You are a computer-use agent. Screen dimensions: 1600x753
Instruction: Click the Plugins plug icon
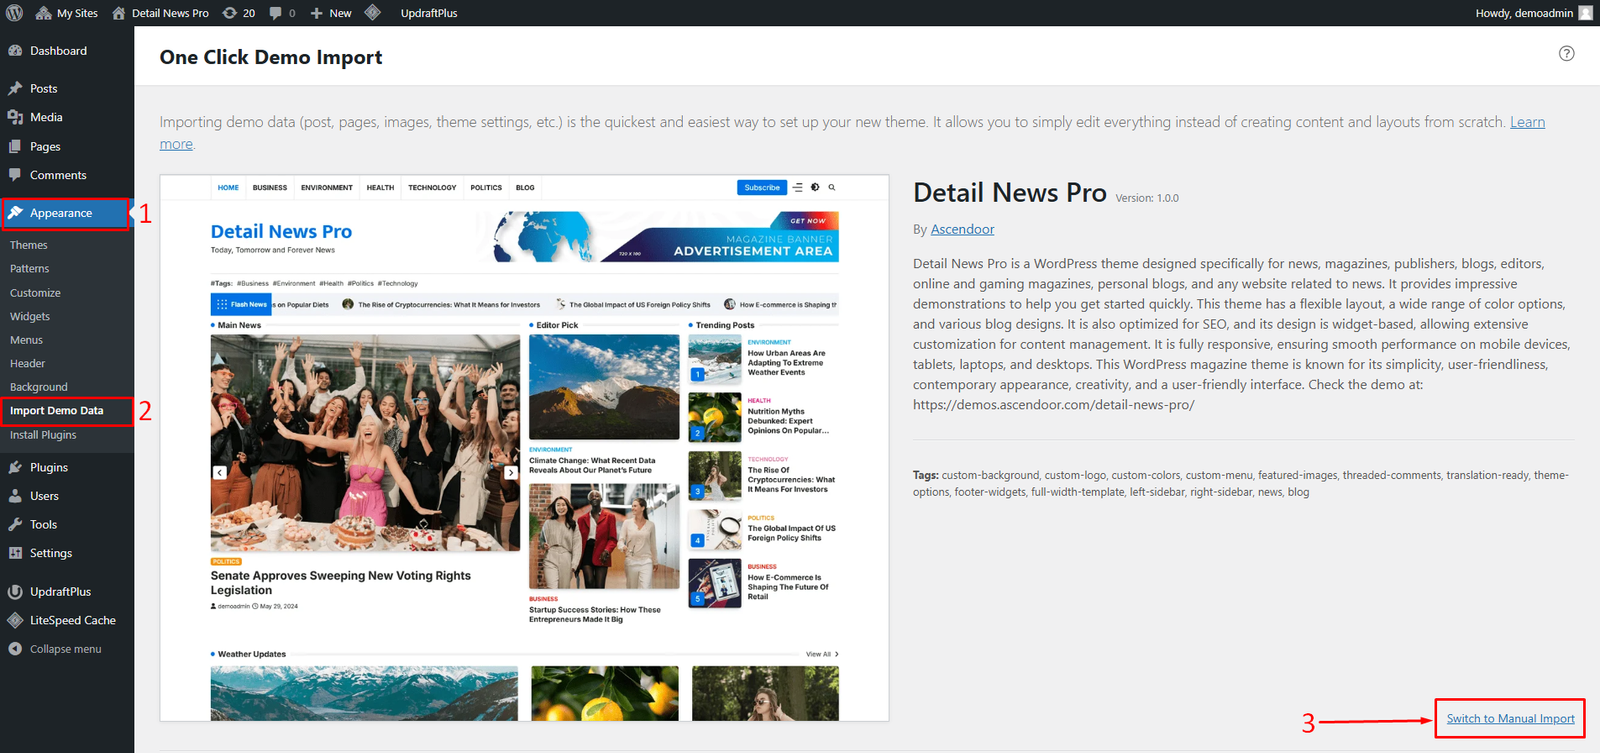pyautogui.click(x=15, y=467)
